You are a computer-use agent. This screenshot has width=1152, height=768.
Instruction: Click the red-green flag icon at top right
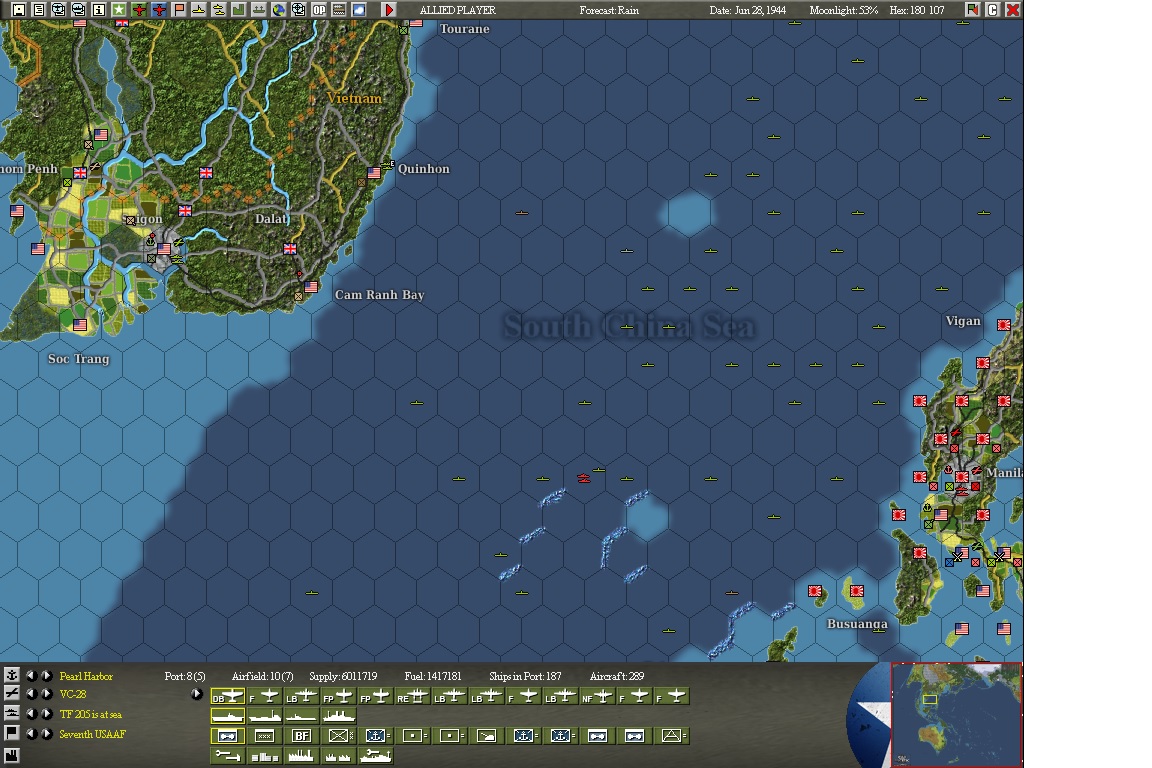[973, 10]
